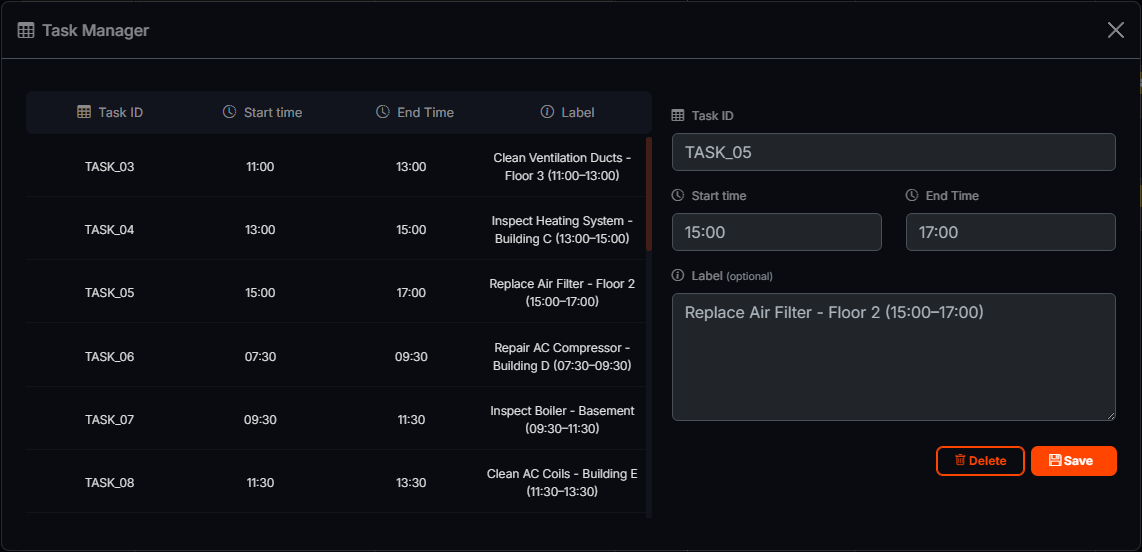Click the clock icon above the Start time field
This screenshot has height=552, width=1142.
click(x=678, y=196)
